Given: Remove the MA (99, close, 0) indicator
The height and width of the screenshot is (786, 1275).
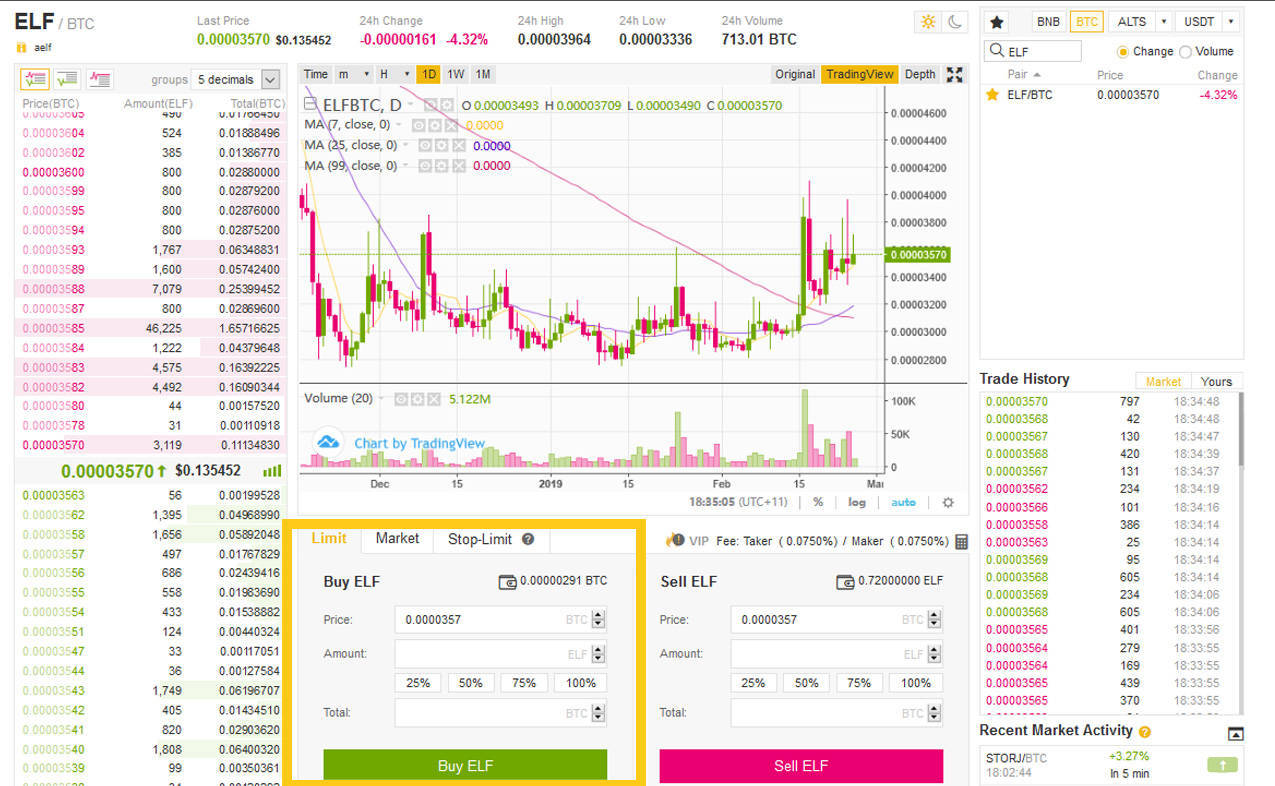Looking at the screenshot, I should point(461,166).
